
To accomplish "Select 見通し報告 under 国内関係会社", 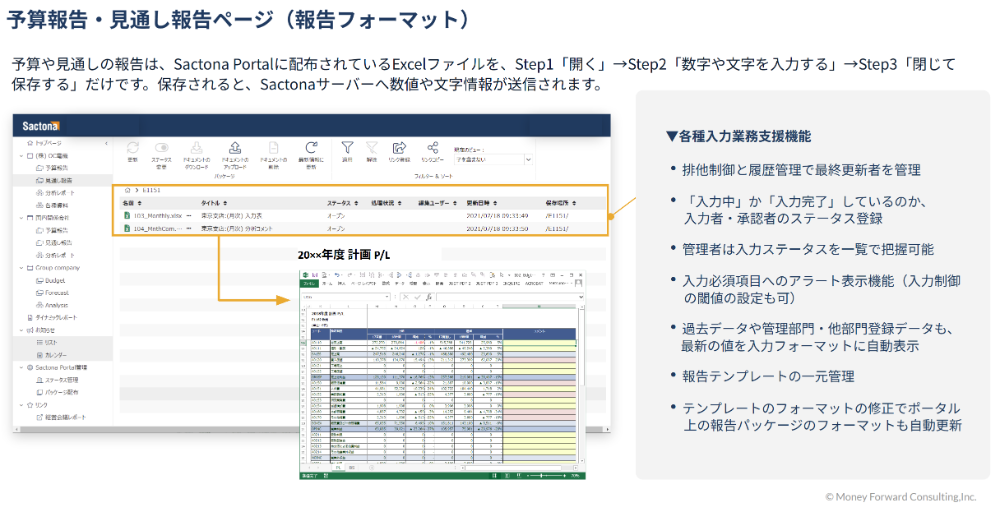I will [58, 243].
